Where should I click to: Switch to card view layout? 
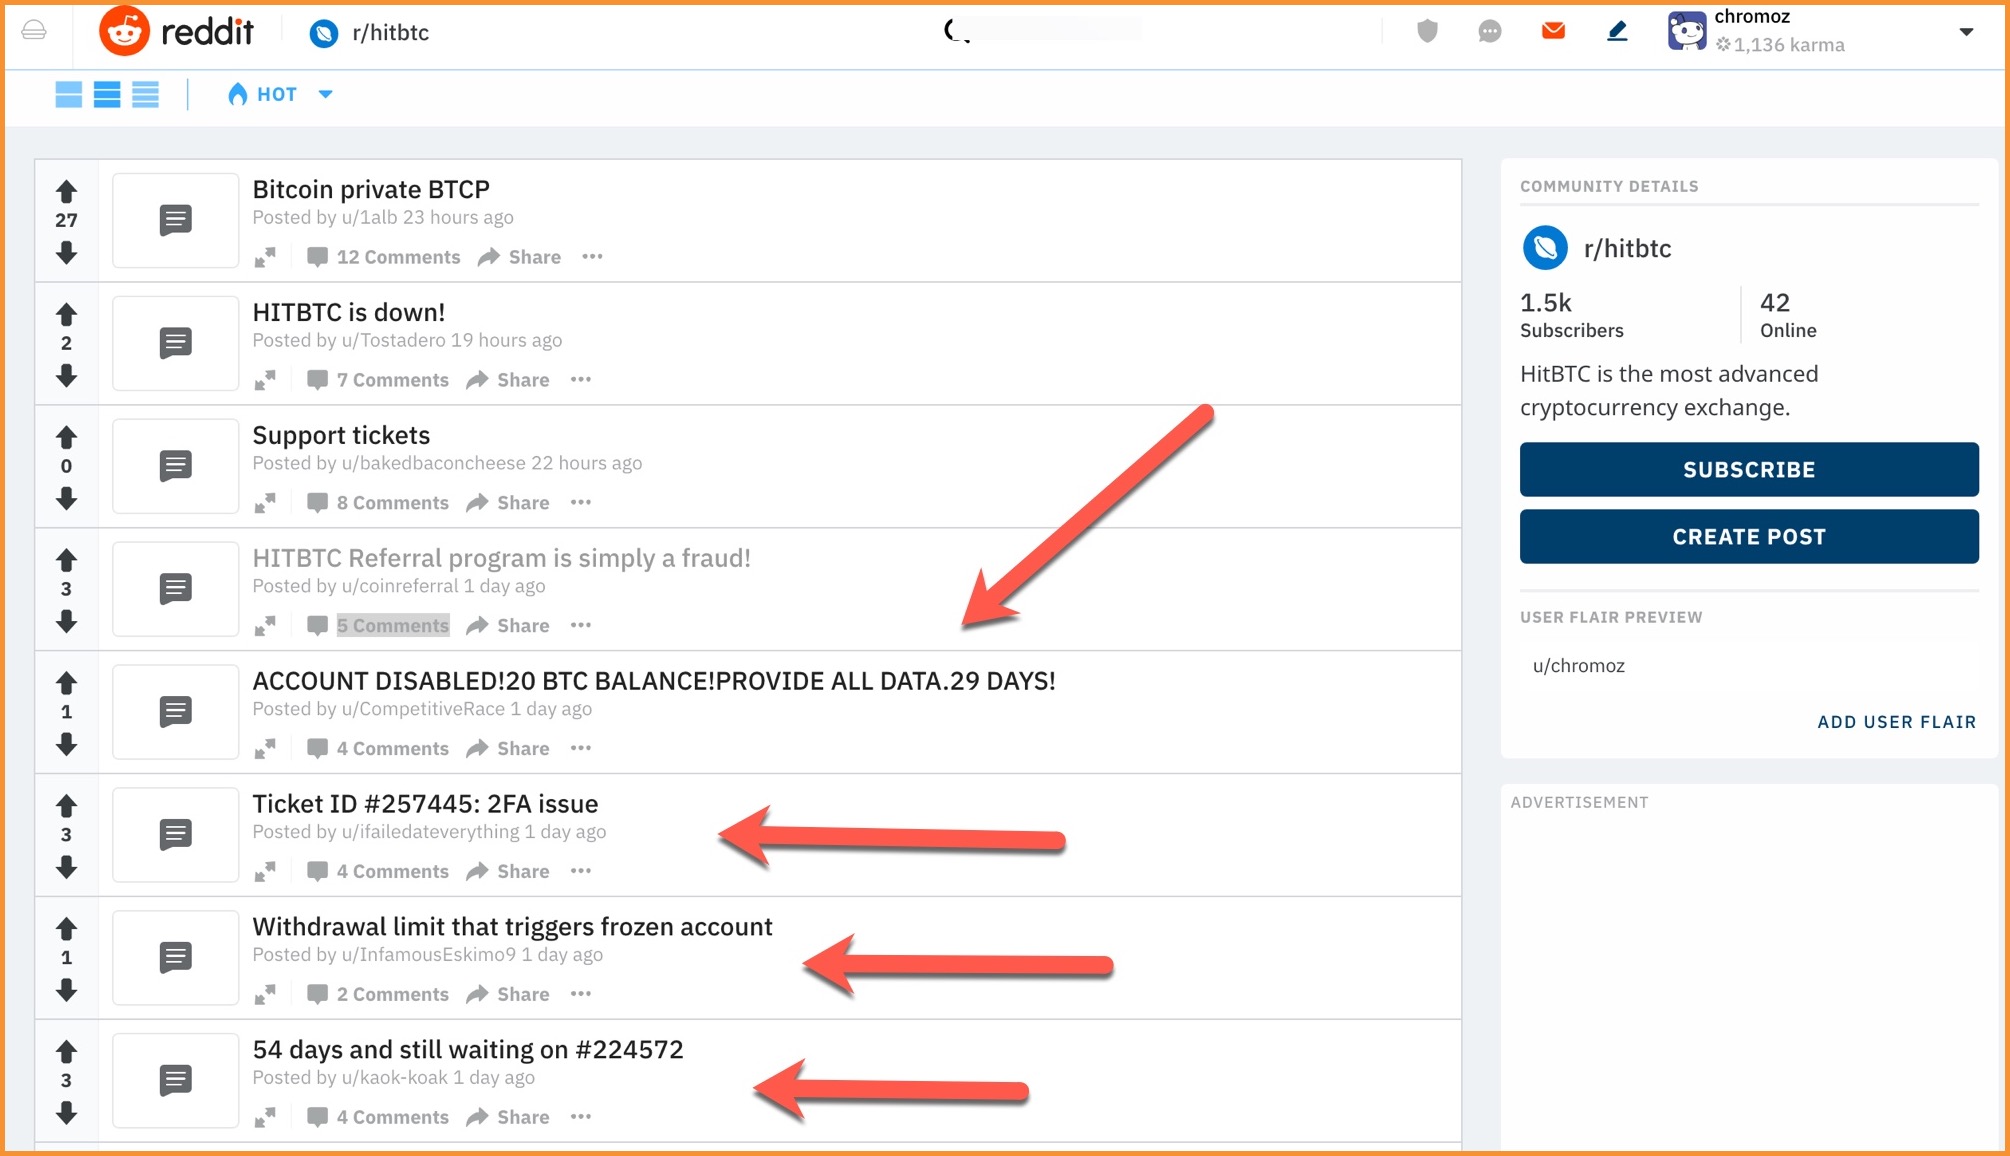coord(68,95)
